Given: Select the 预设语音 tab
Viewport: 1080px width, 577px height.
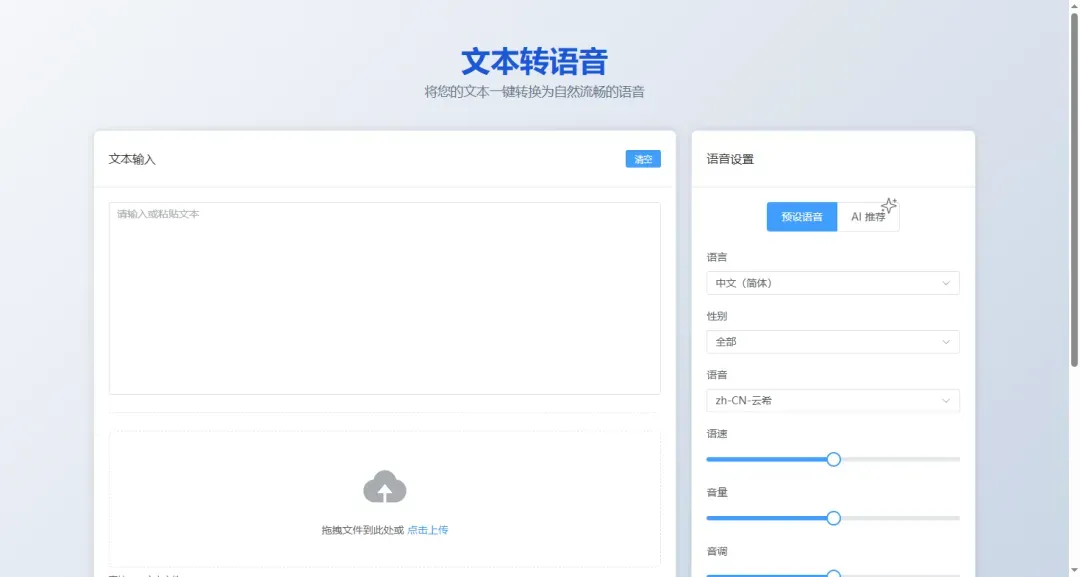Looking at the screenshot, I should 801,216.
